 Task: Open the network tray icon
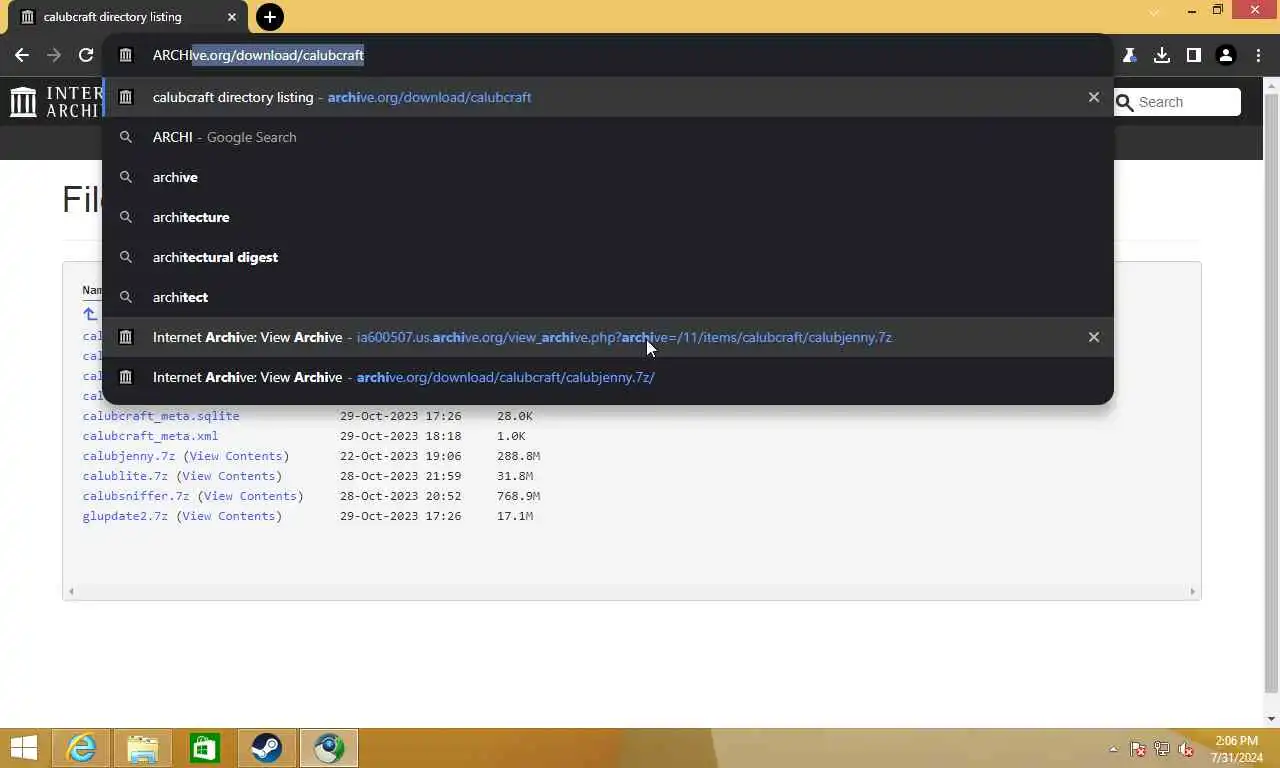click(x=1161, y=749)
